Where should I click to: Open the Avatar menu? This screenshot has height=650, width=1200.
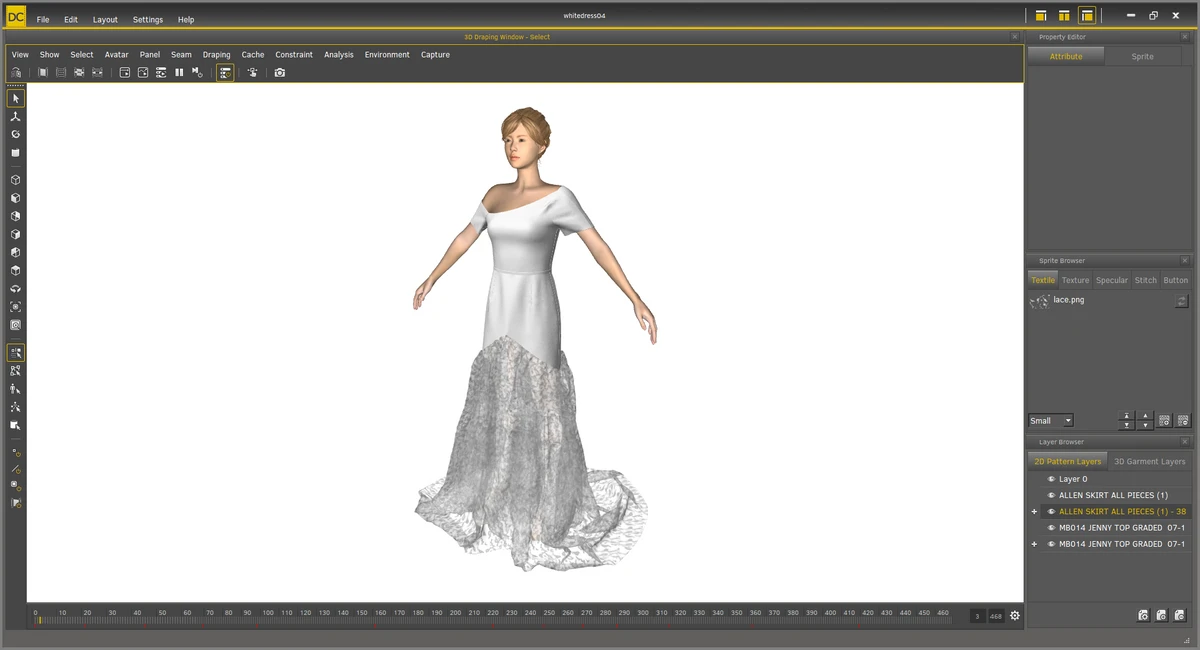(x=117, y=55)
